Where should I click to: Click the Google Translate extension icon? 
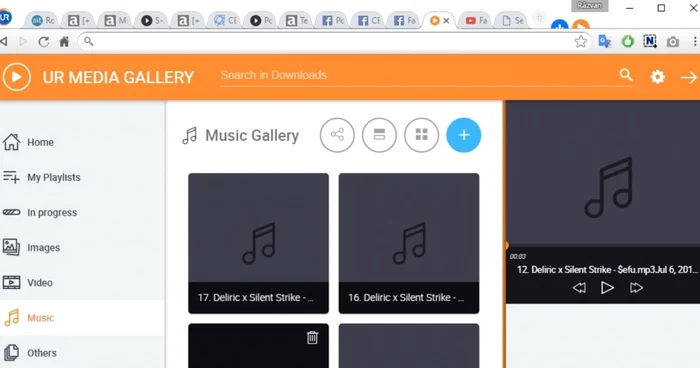click(604, 42)
